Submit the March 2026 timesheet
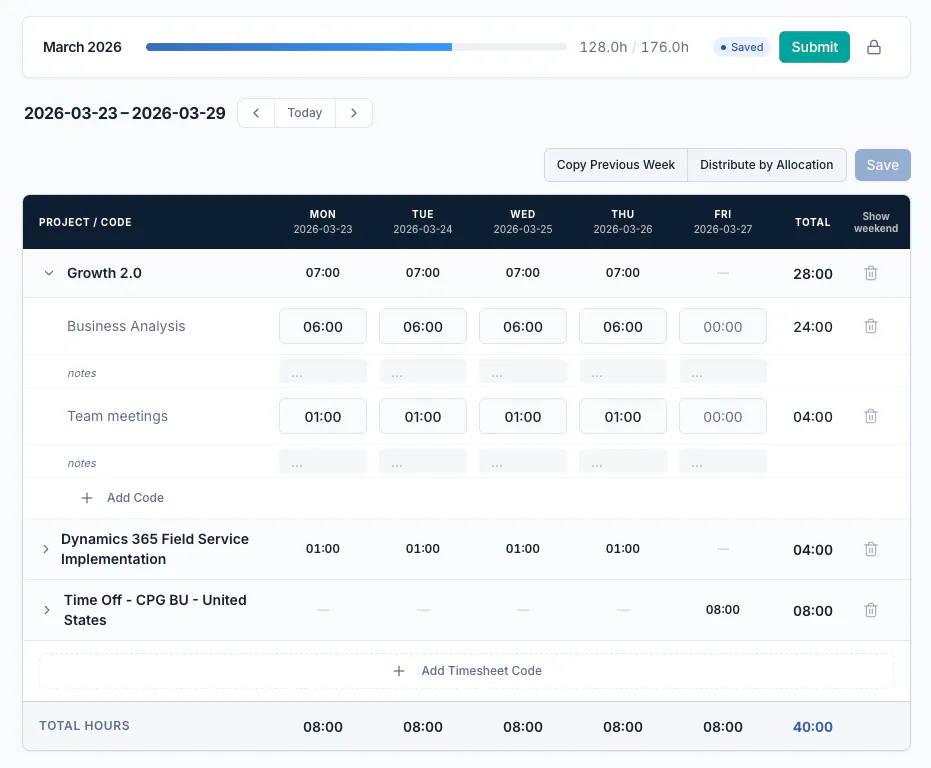Image resolution: width=931 pixels, height=768 pixels. coord(814,47)
